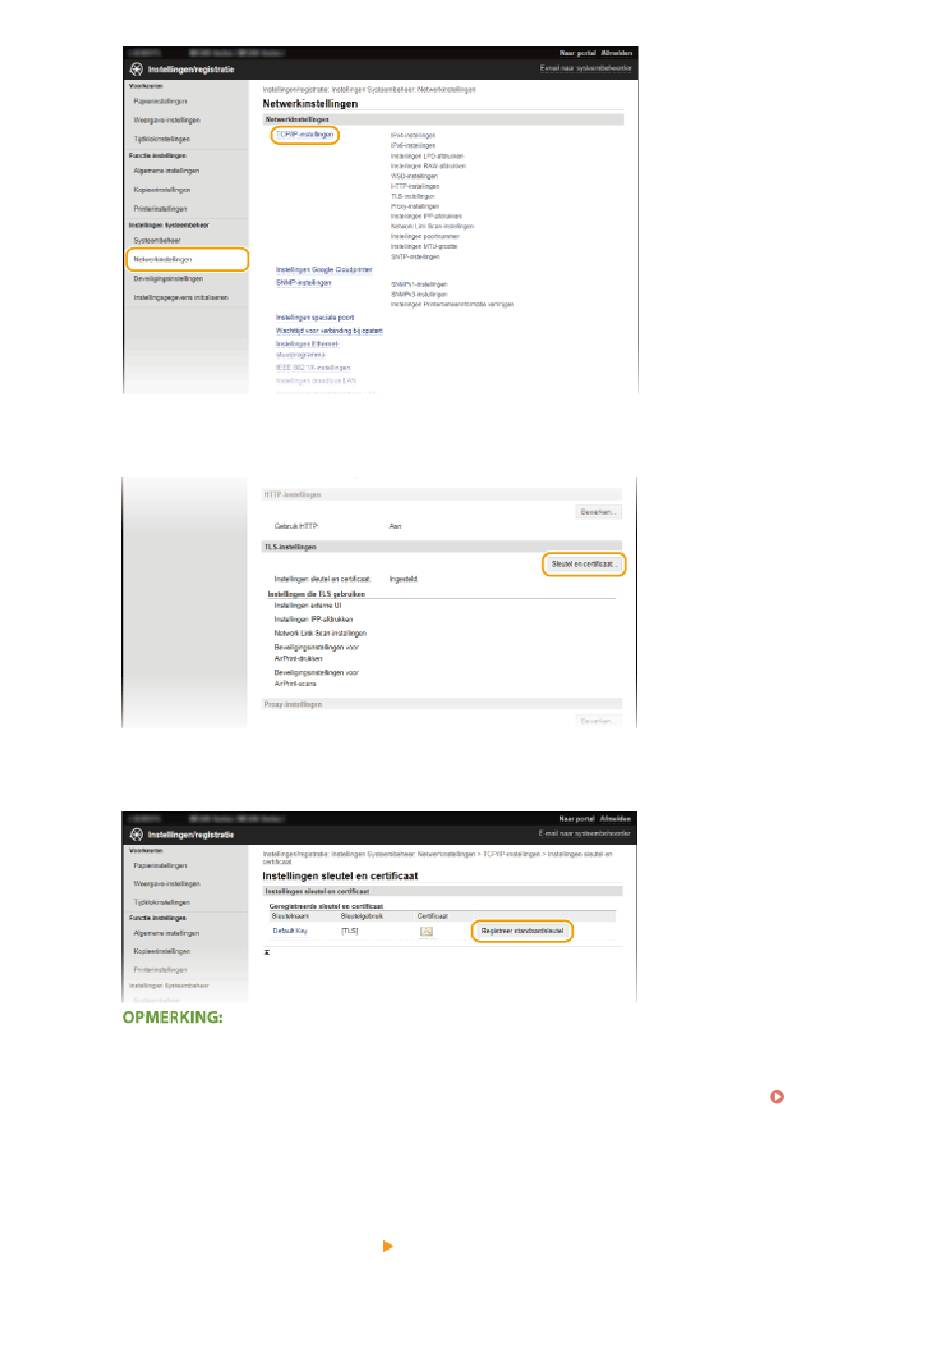950x1369 pixels.
Task: Click E-mail naar systeembeheerder in top screenshot
Action: pyautogui.click(x=585, y=68)
